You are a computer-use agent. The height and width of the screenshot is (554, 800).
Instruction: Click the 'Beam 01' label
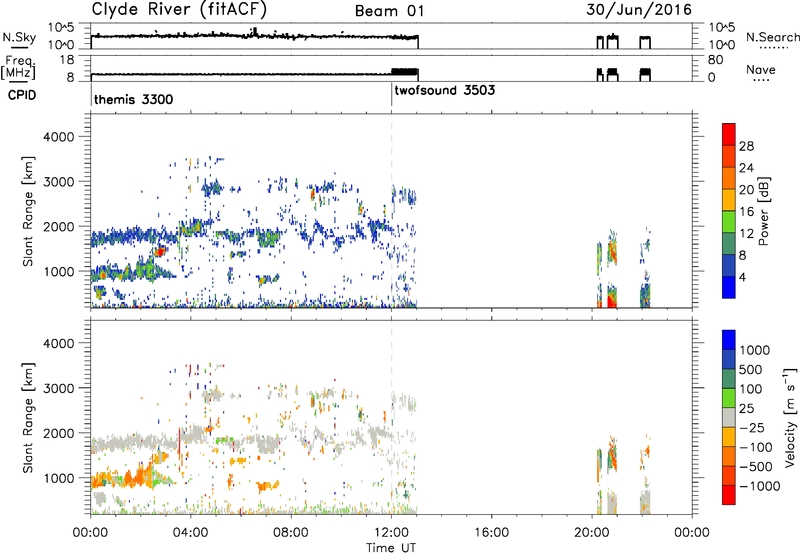[x=389, y=11]
